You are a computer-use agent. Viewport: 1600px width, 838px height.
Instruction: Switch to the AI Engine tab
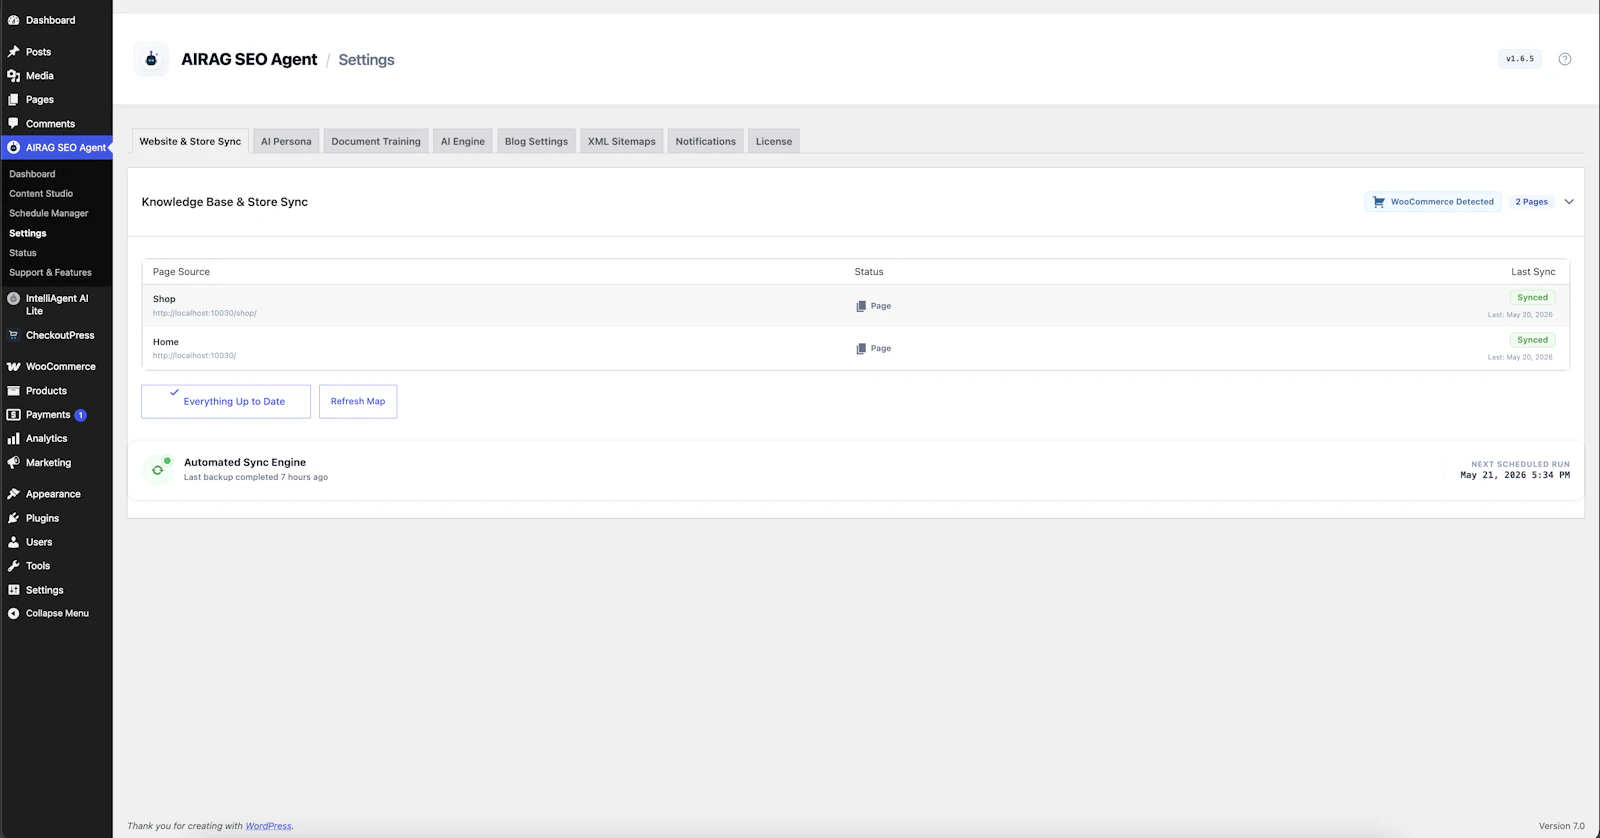(463, 141)
